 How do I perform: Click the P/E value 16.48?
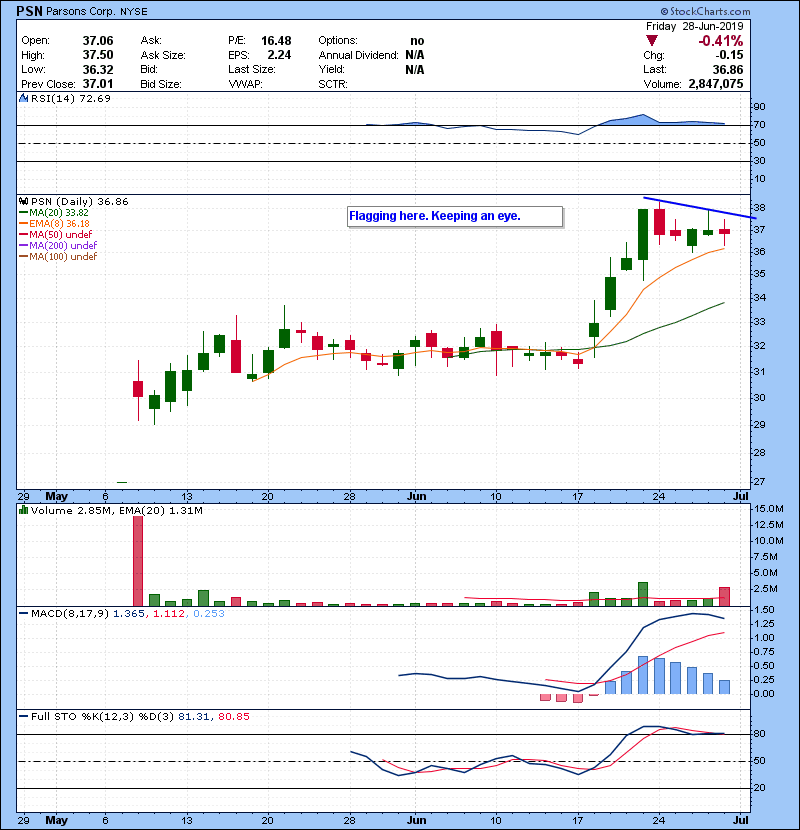(x=276, y=41)
